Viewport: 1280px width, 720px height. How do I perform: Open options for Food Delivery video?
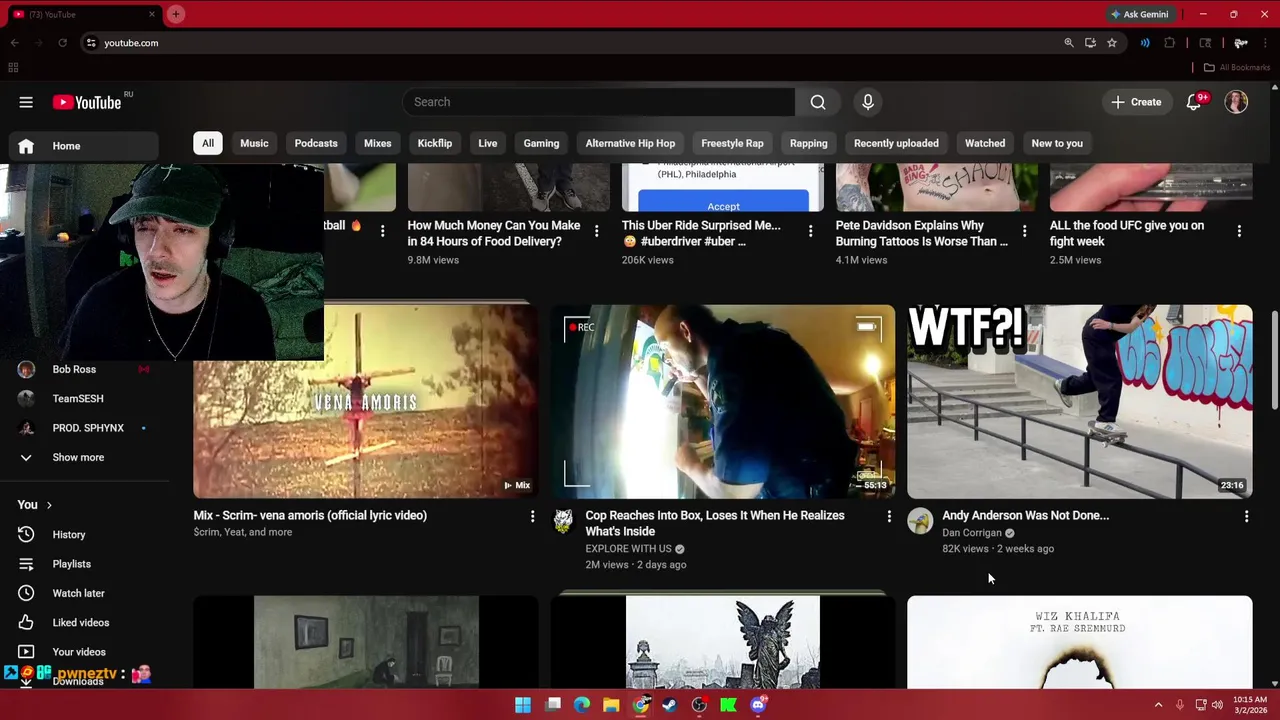[x=596, y=231]
